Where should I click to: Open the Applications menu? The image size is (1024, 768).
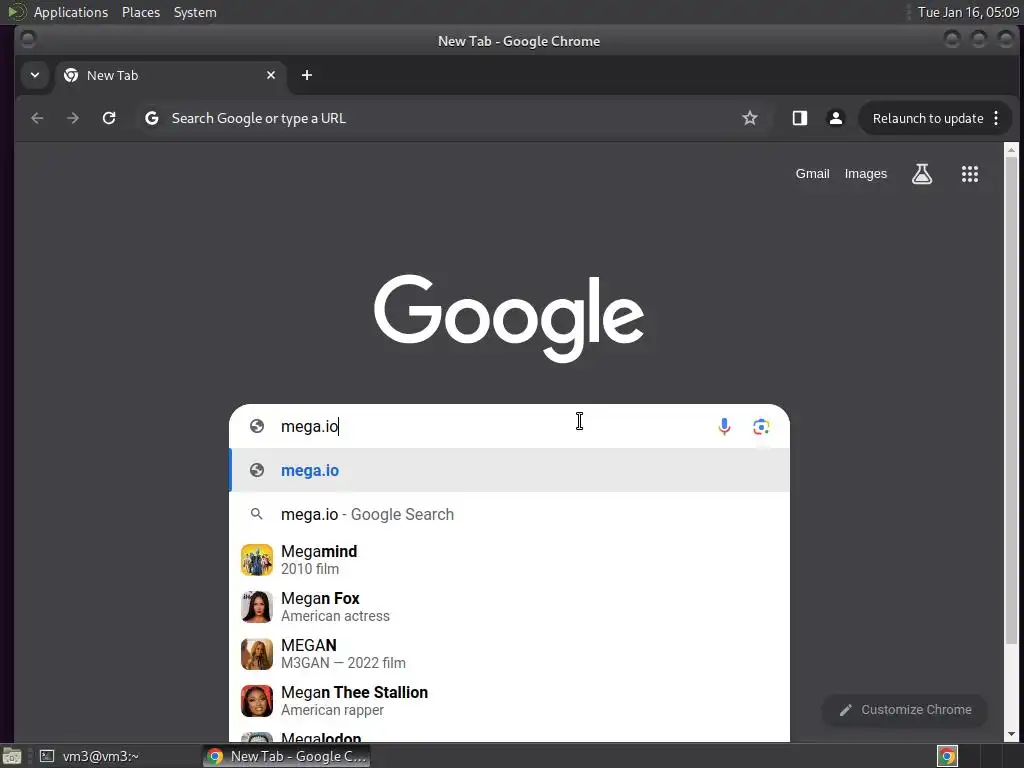(x=71, y=12)
